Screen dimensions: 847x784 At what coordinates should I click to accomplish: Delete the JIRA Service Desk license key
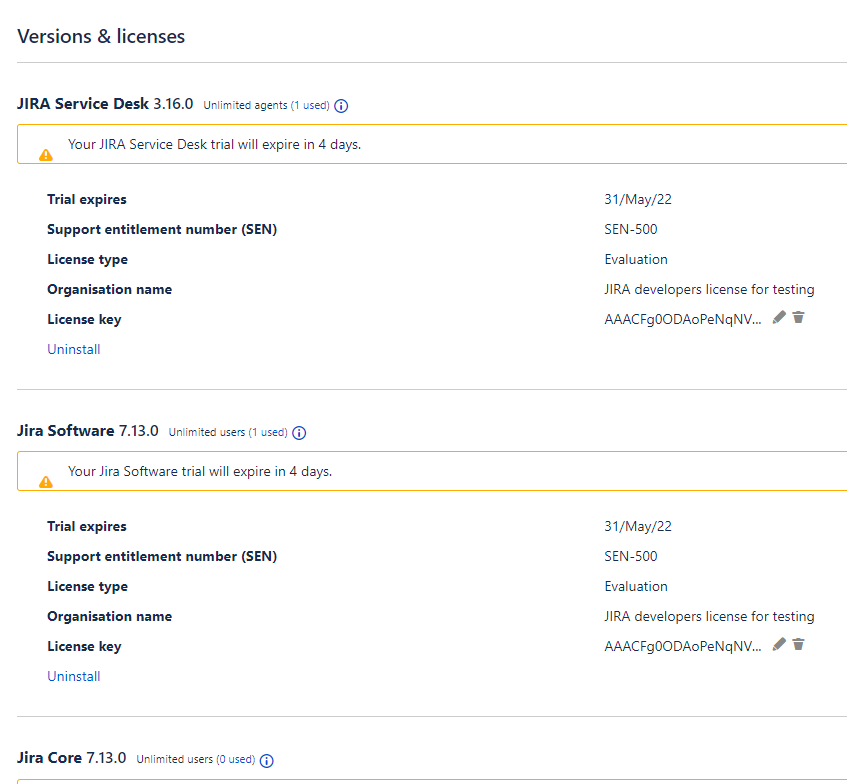tap(798, 317)
